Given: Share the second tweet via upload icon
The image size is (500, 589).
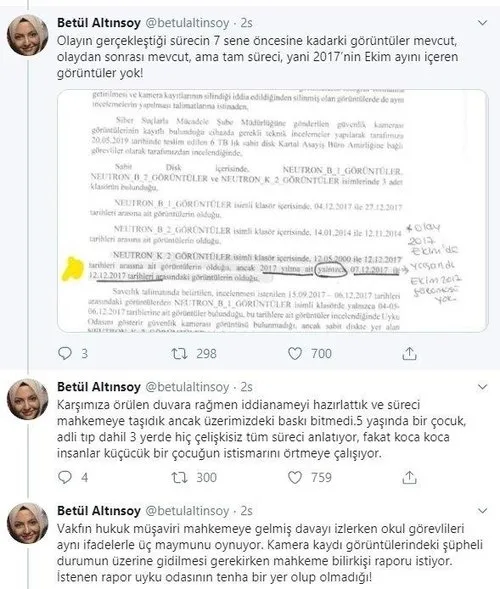Looking at the screenshot, I should point(409,477).
